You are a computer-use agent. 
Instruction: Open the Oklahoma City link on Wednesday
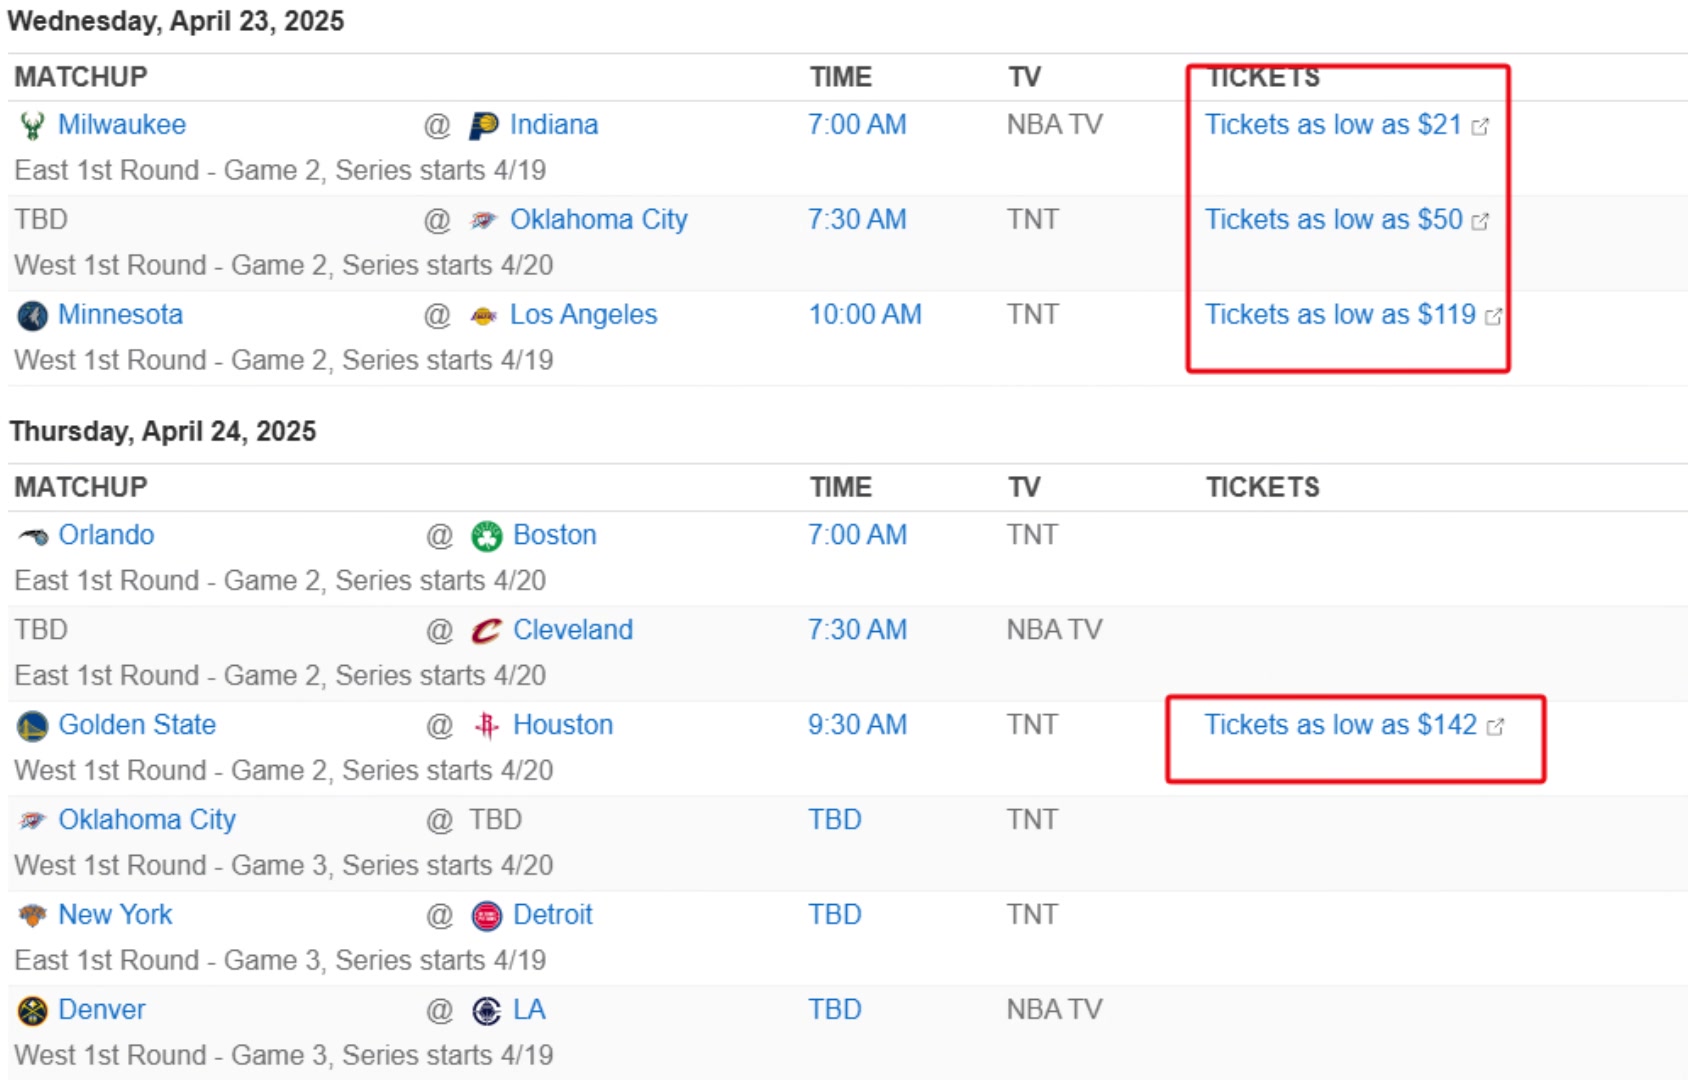598,220
